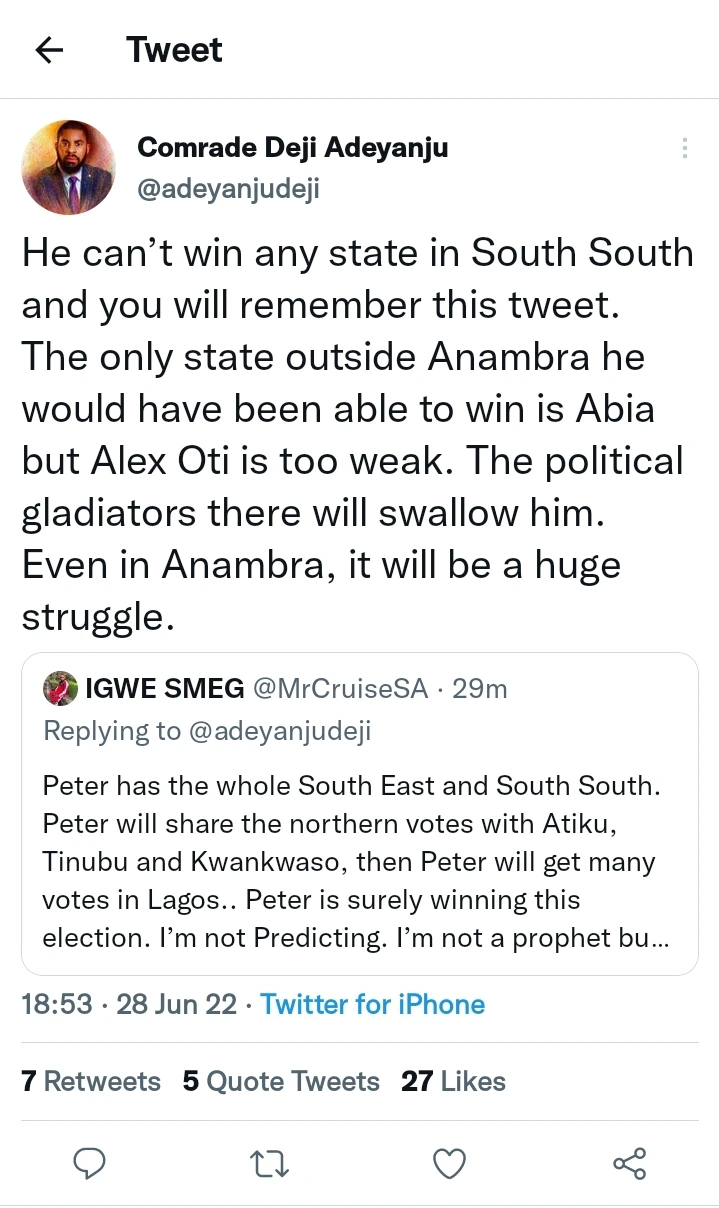View the 7 Retweets list
Viewport: 719px width, 1208px height.
coord(91,1081)
